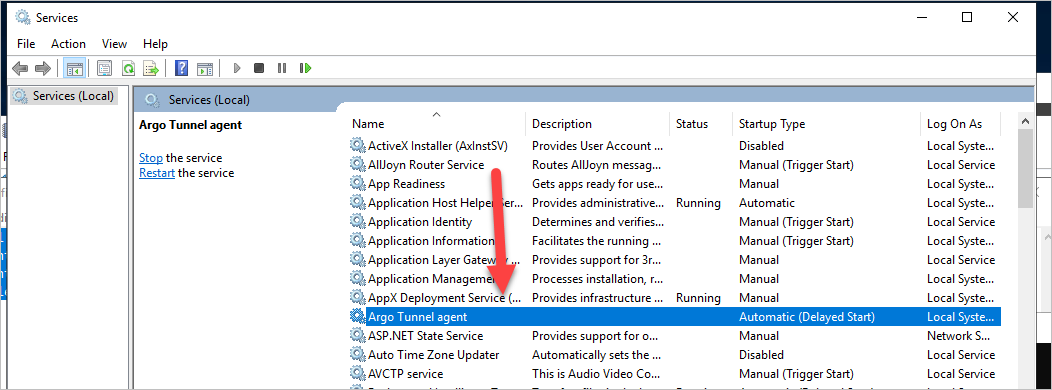Sort by the Status column header

pyautogui.click(x=701, y=124)
